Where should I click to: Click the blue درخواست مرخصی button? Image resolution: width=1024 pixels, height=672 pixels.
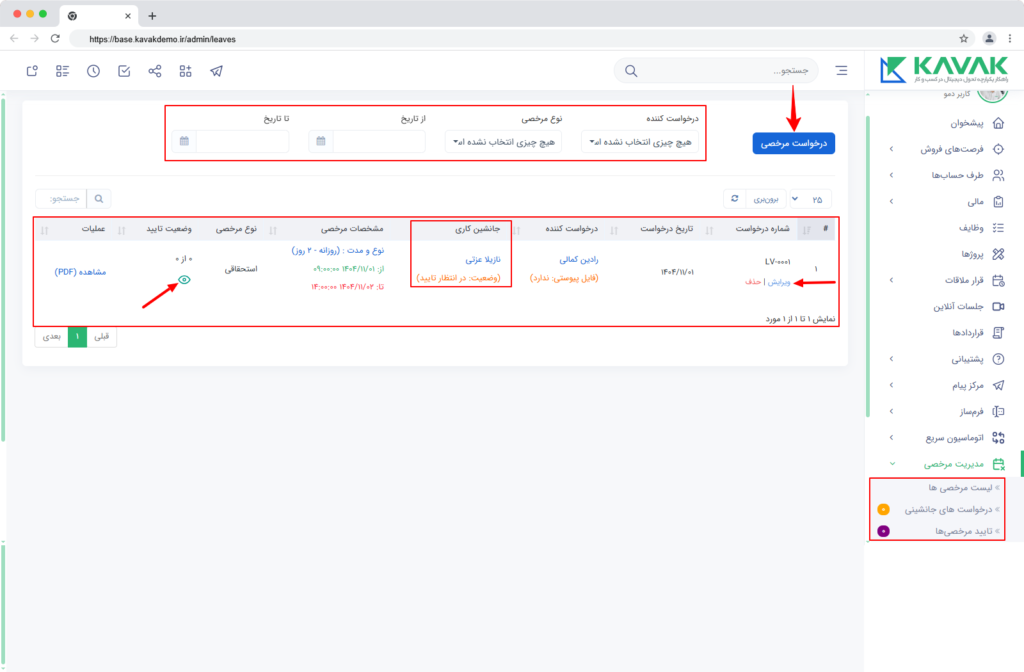click(x=793, y=144)
